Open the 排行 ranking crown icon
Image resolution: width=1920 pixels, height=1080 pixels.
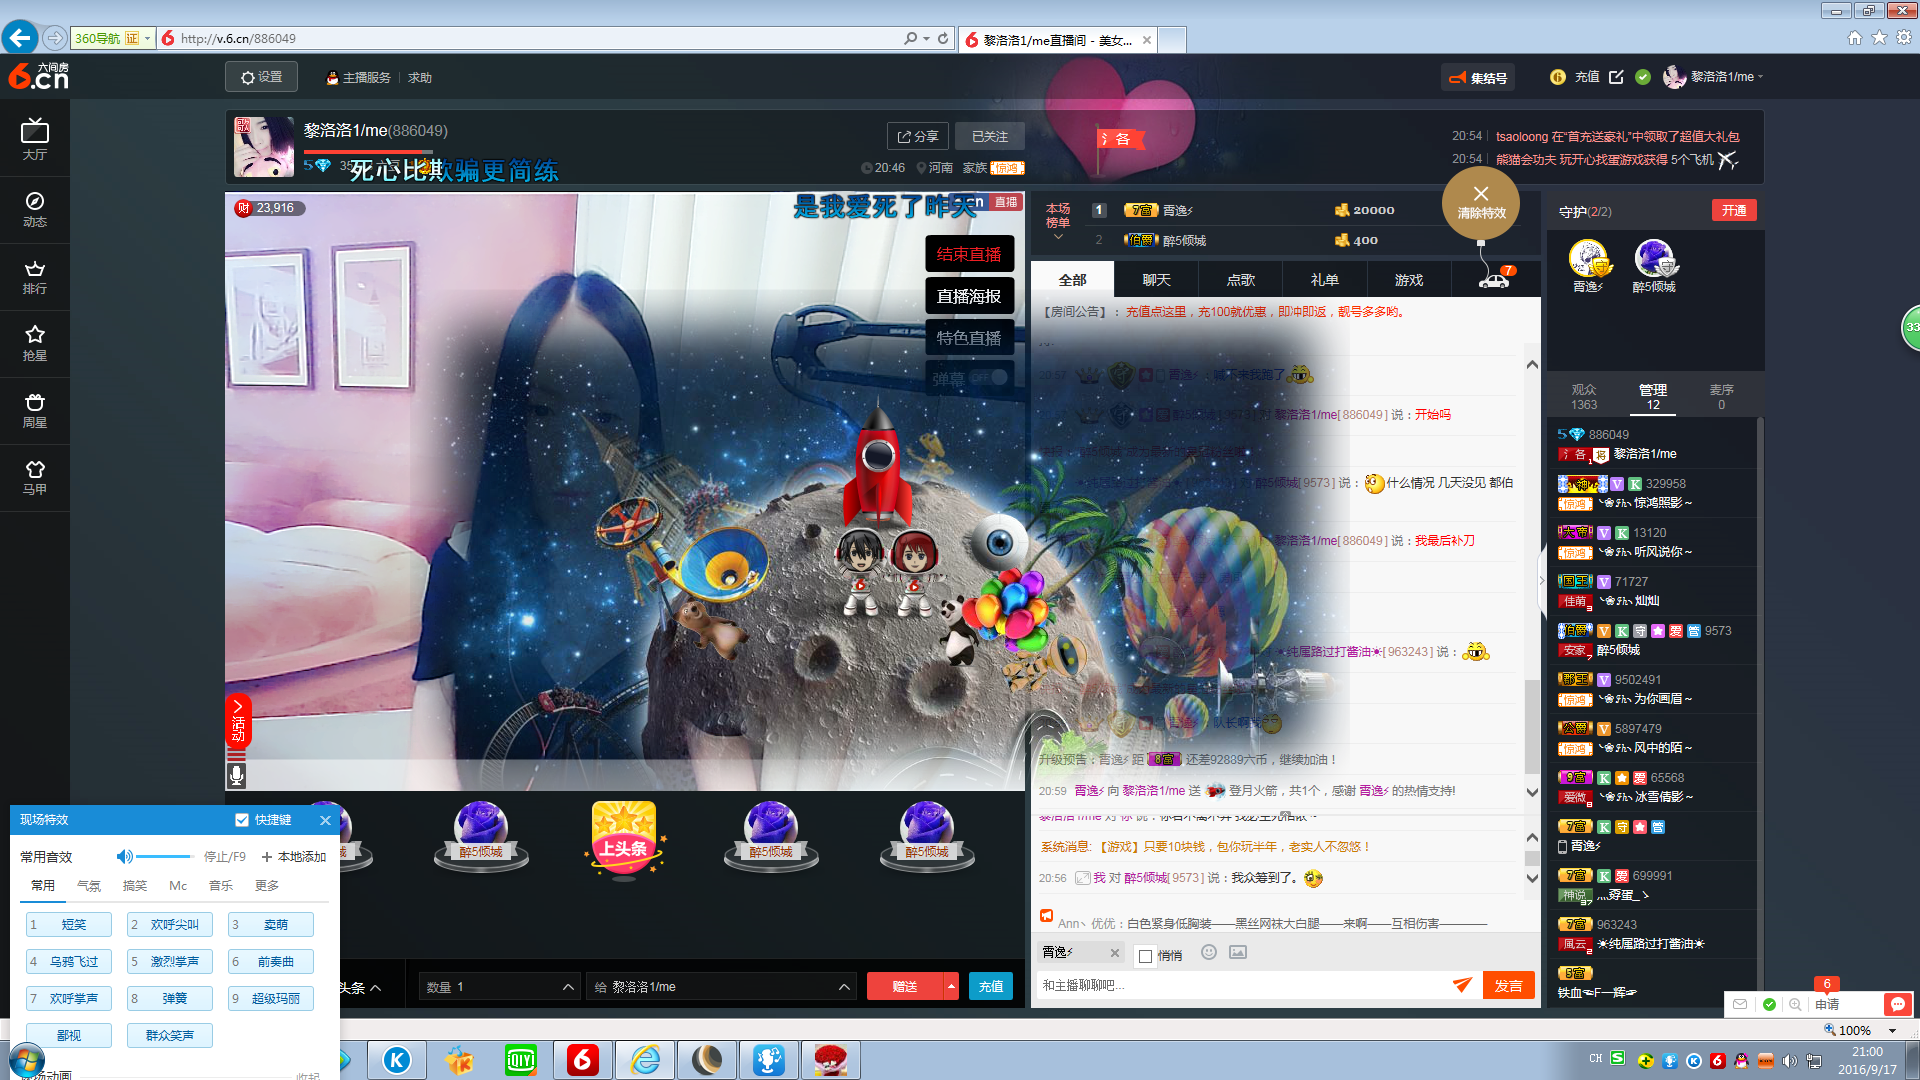click(35, 277)
